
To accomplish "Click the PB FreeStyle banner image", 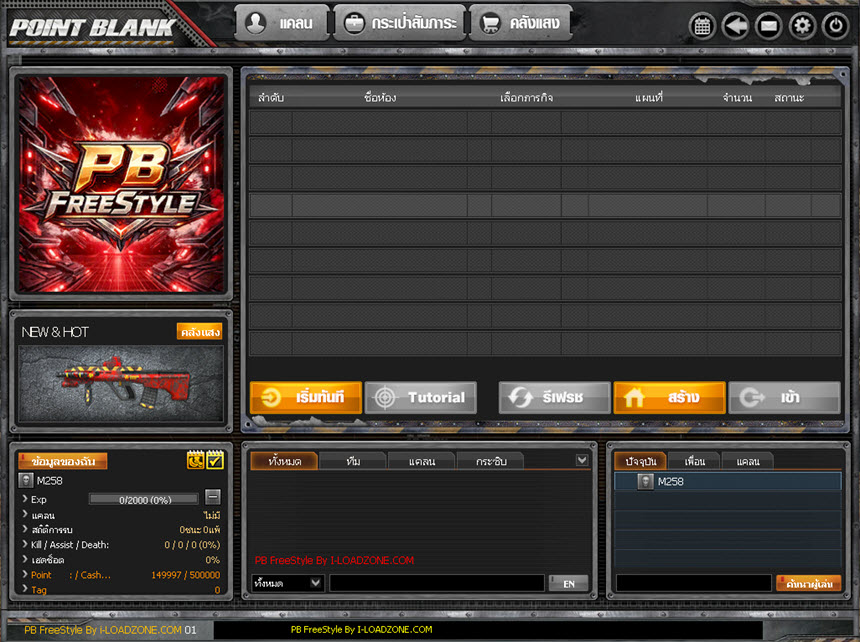I will [x=121, y=184].
